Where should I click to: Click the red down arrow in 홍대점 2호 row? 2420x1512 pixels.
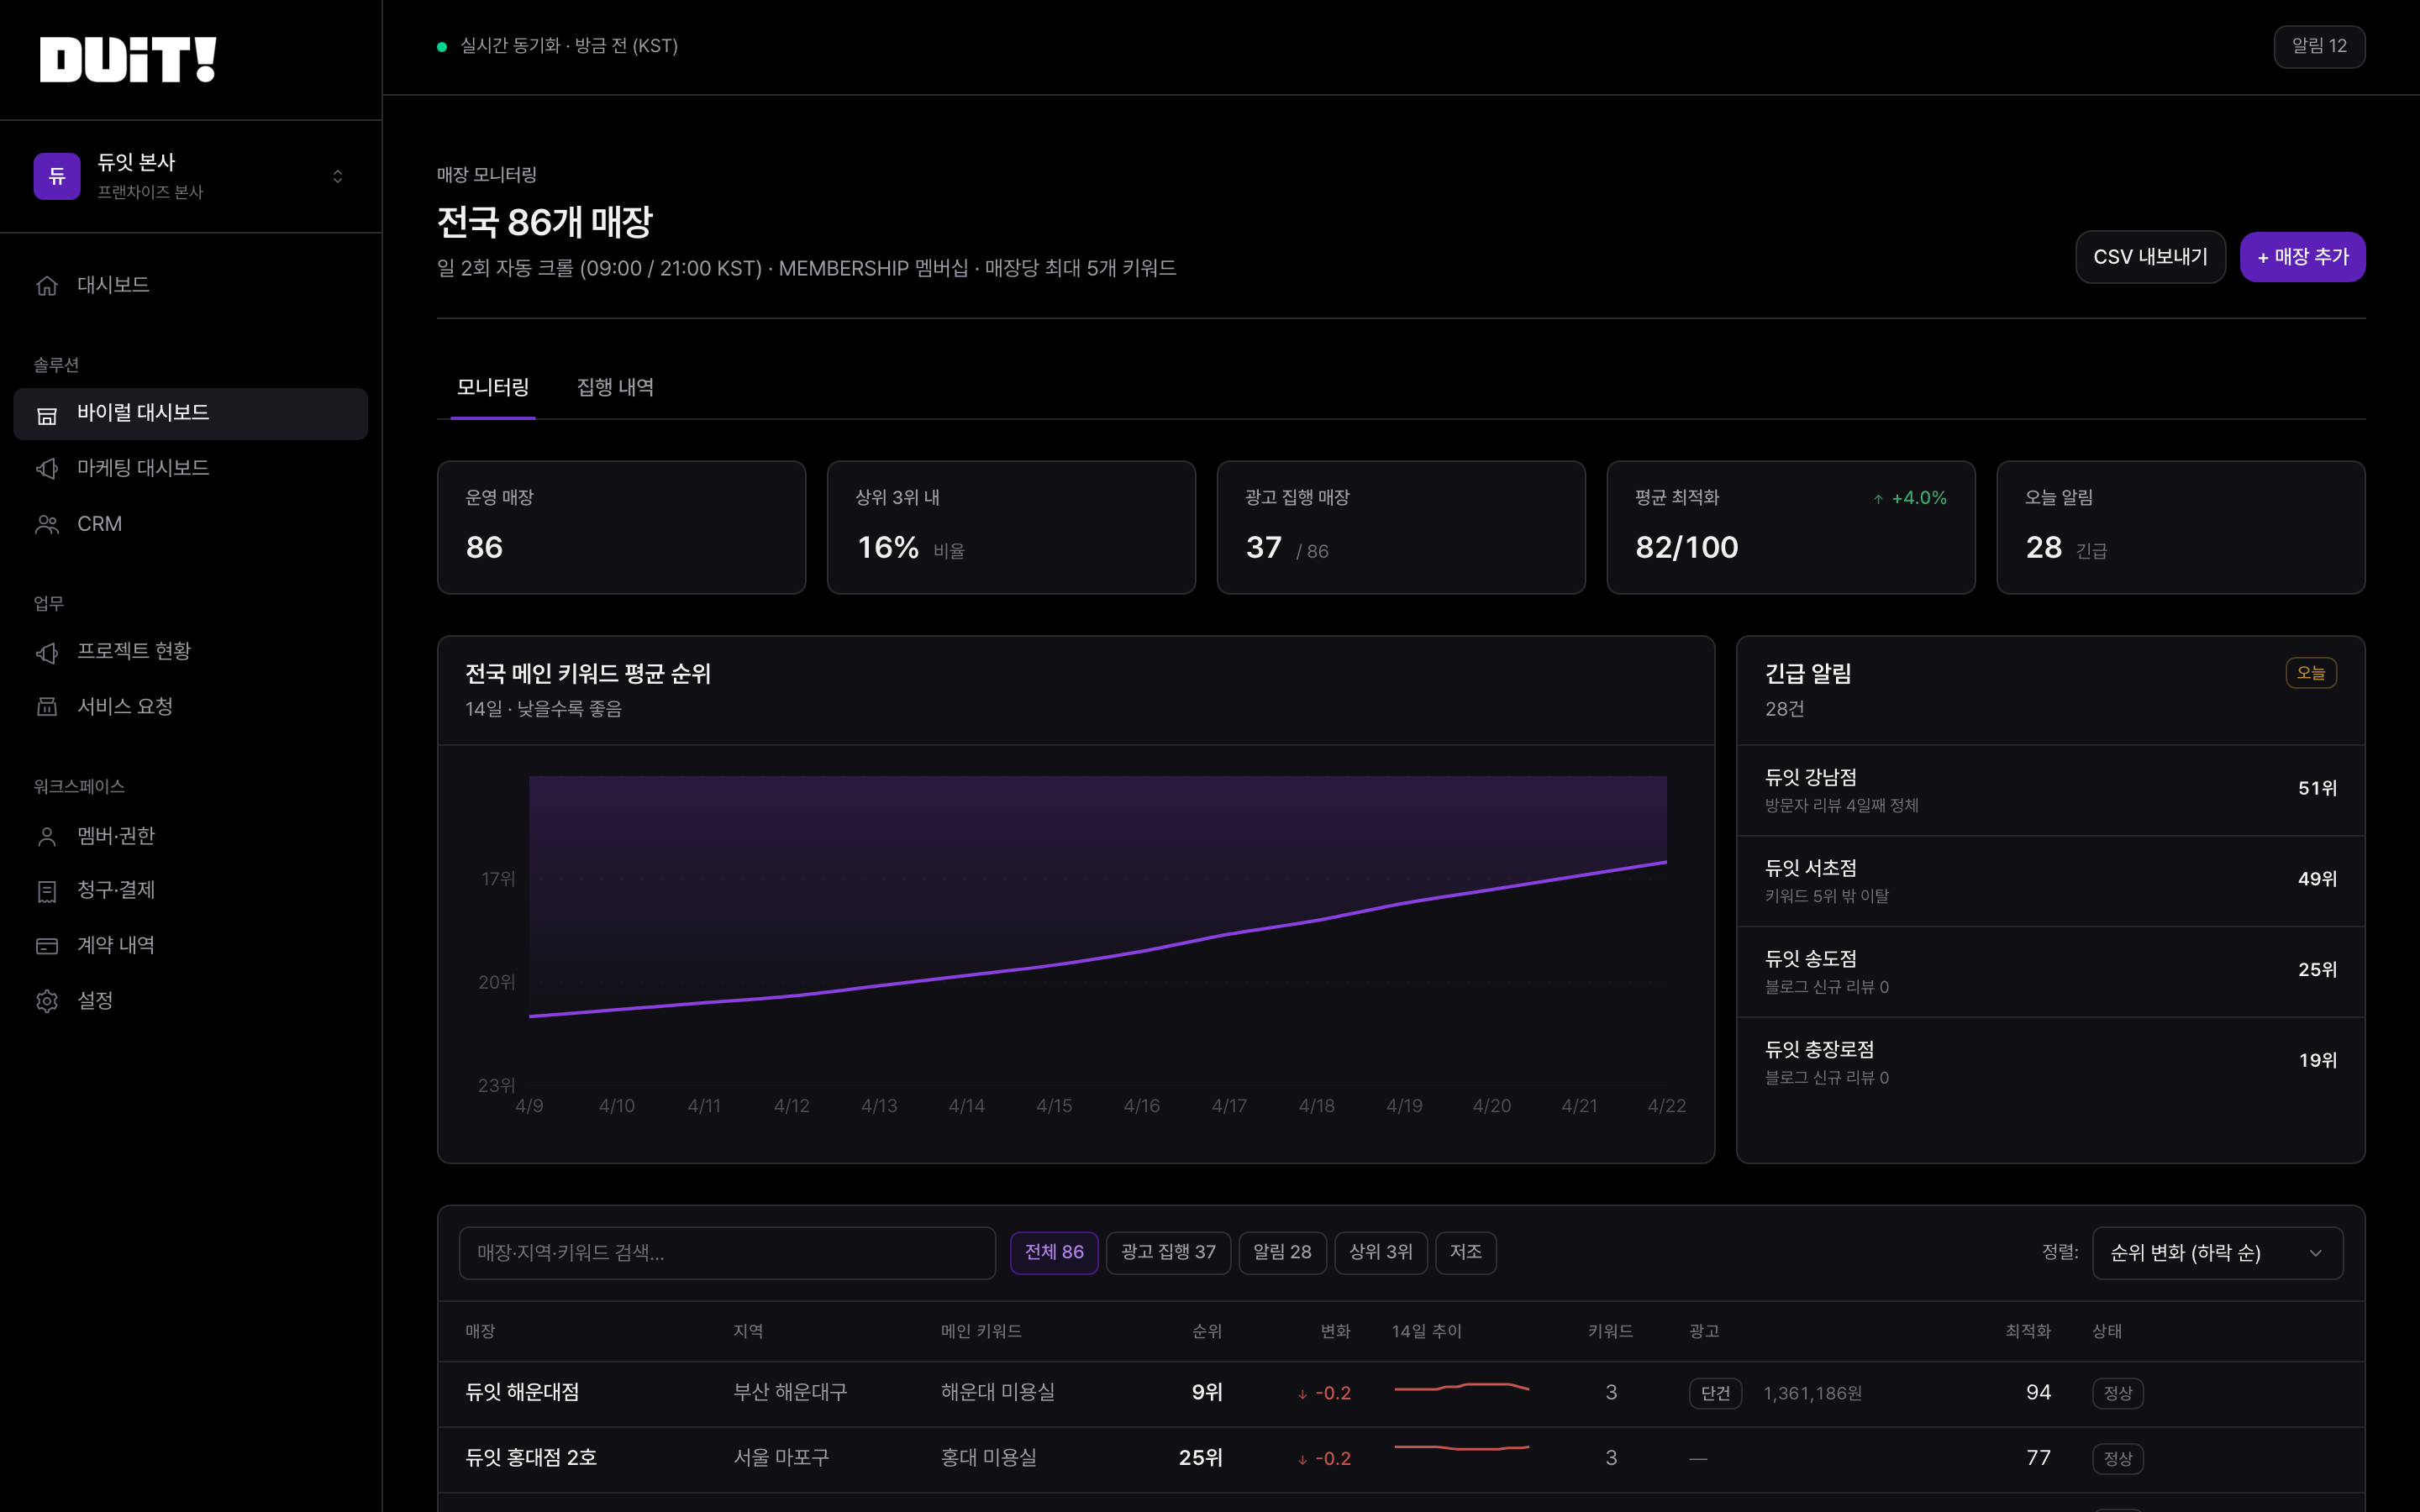1302,1460
